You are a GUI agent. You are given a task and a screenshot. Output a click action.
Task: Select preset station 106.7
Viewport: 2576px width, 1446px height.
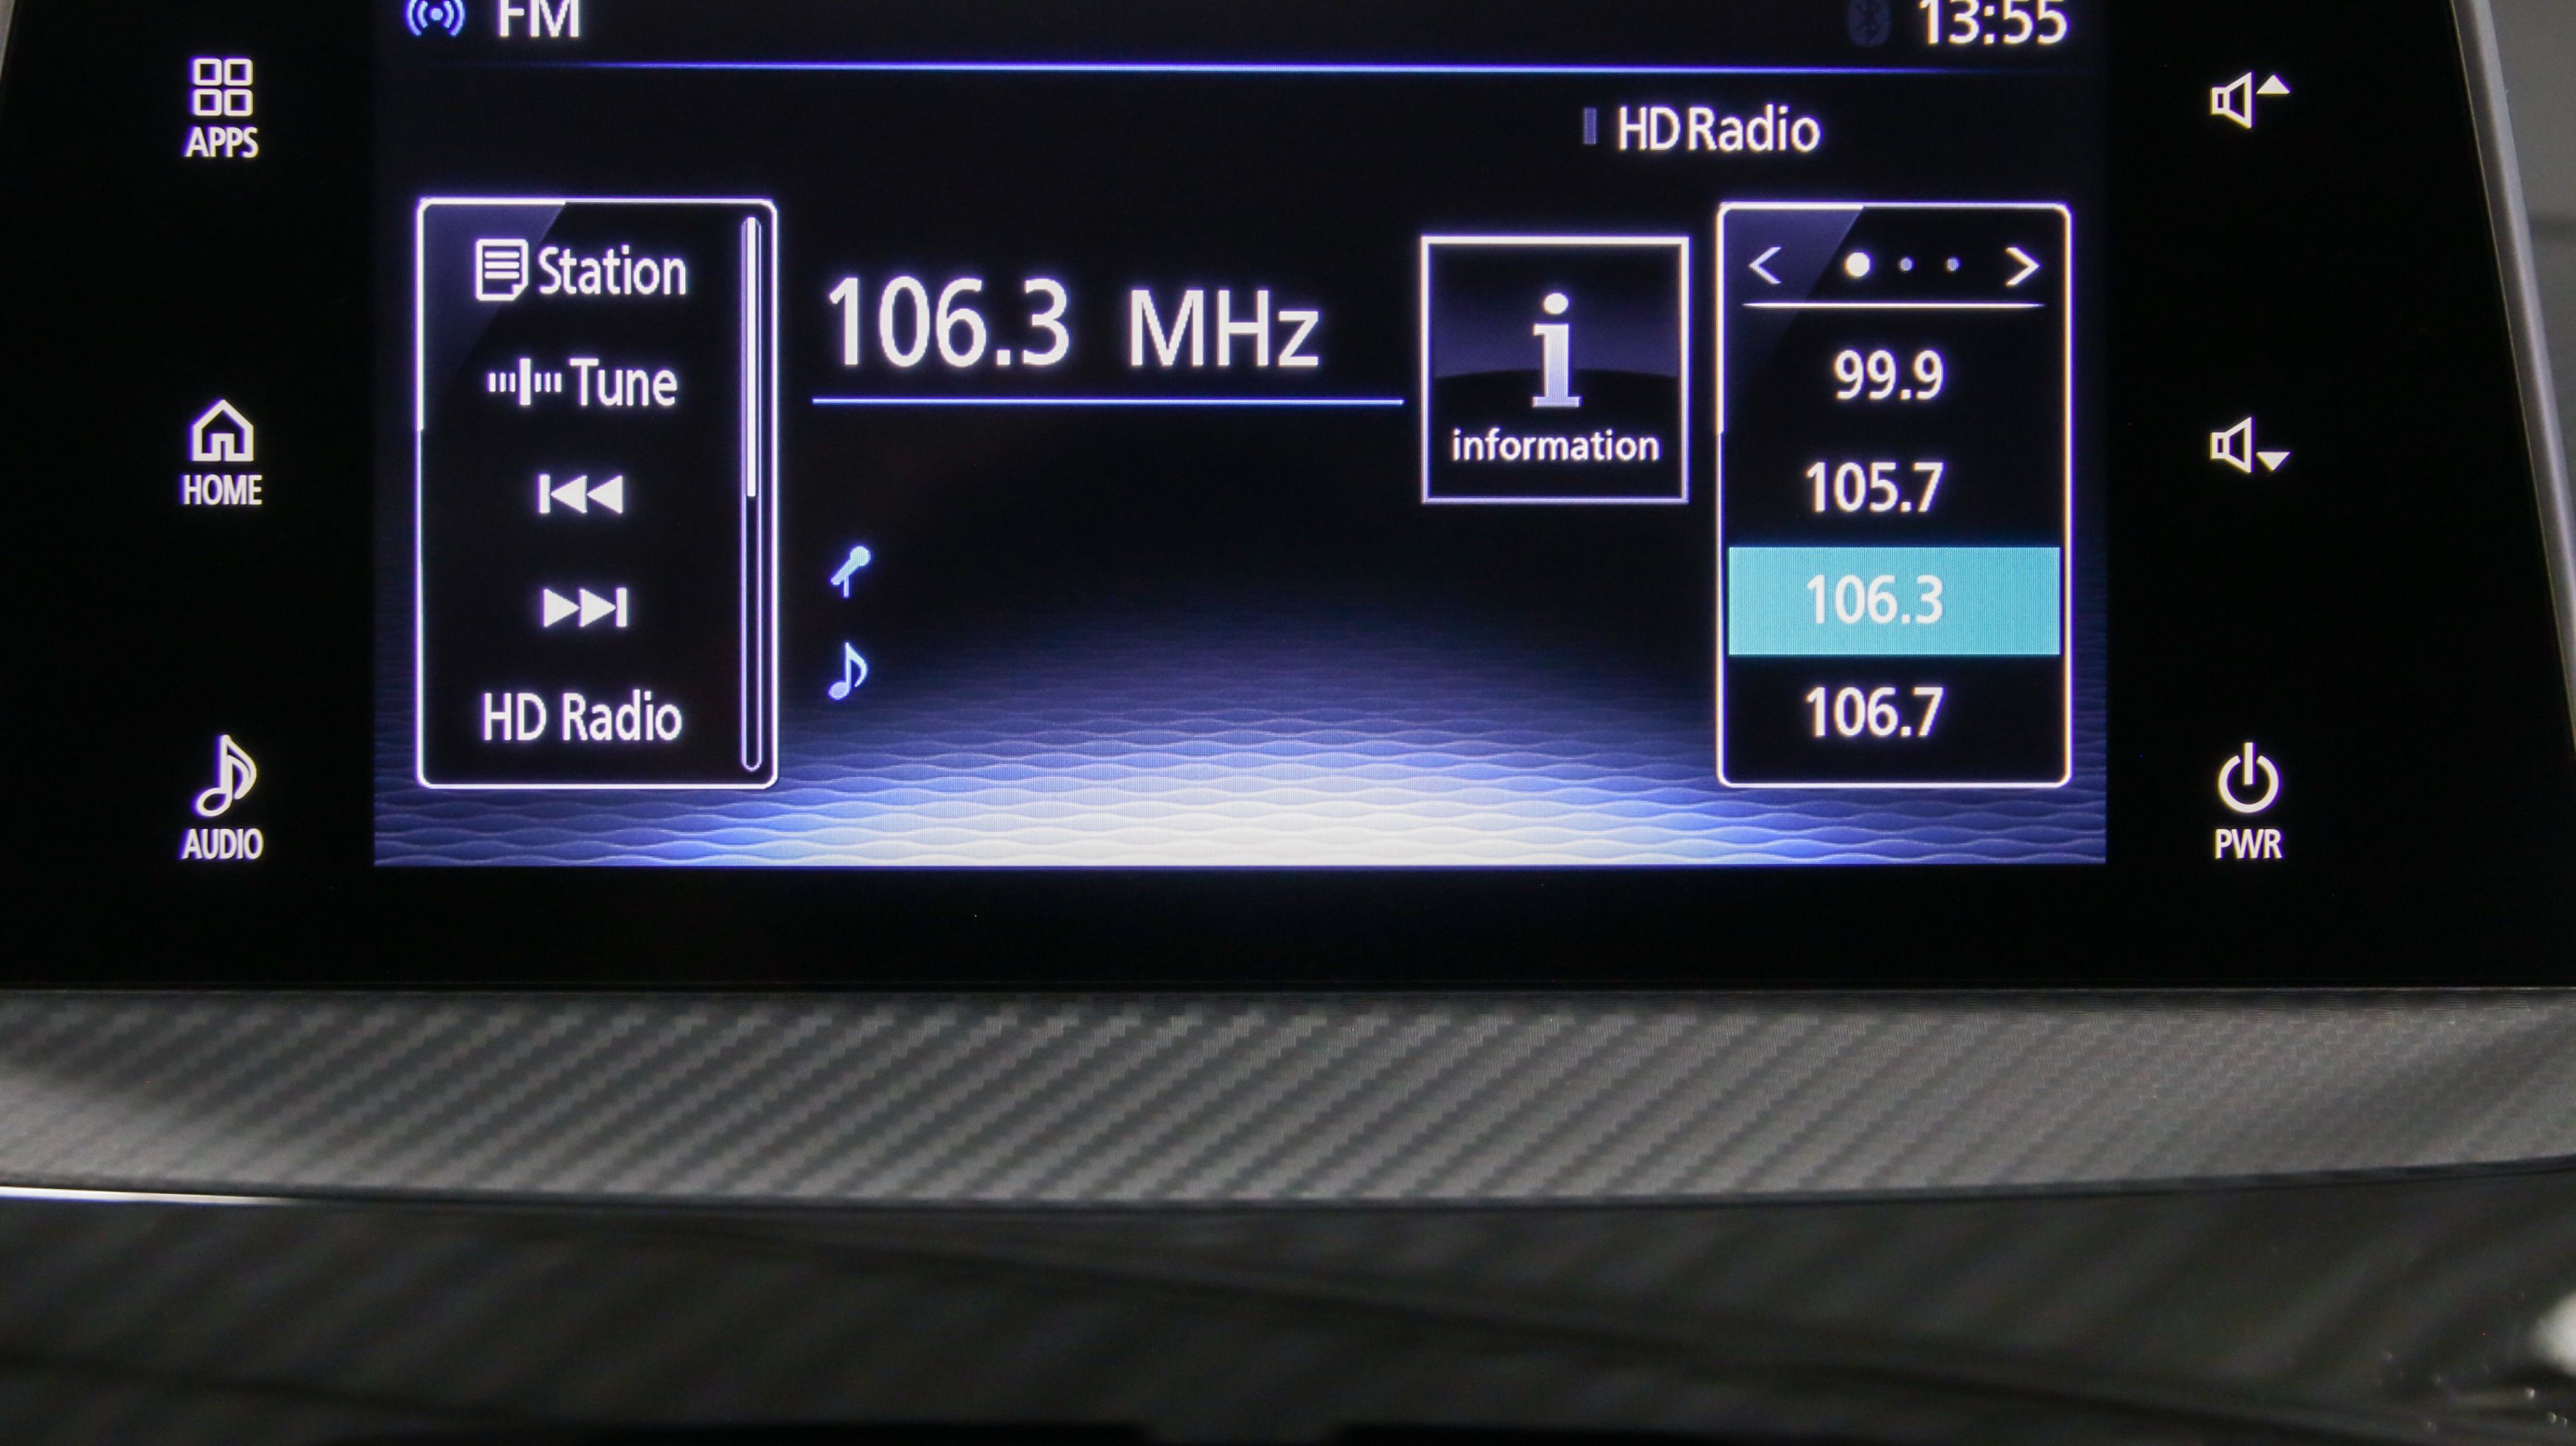(1874, 713)
